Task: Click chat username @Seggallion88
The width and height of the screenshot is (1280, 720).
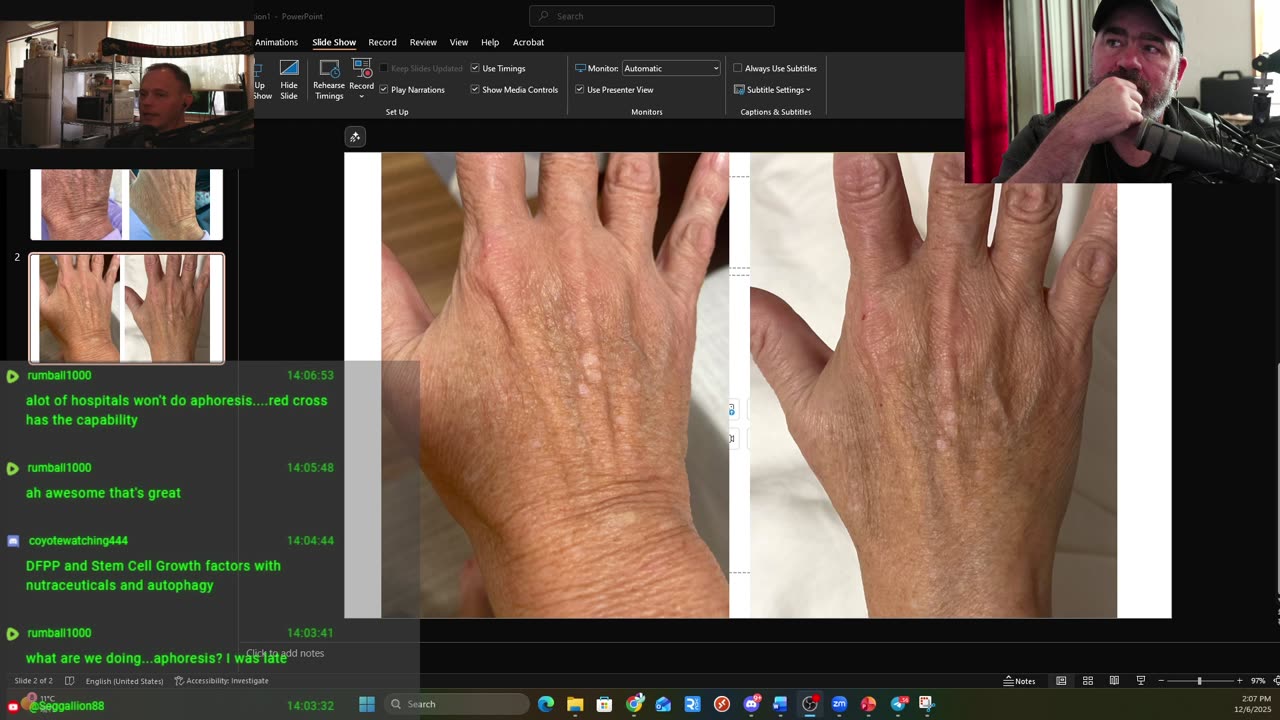Action: point(66,706)
